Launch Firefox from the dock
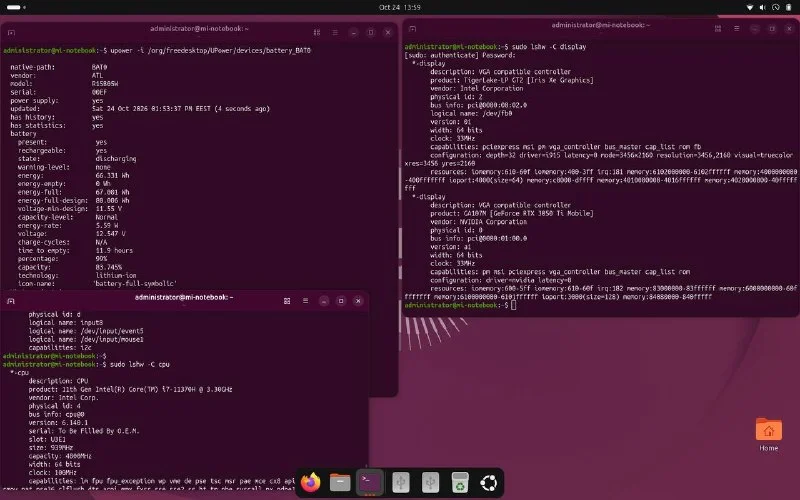The height and width of the screenshot is (500, 800). click(310, 482)
